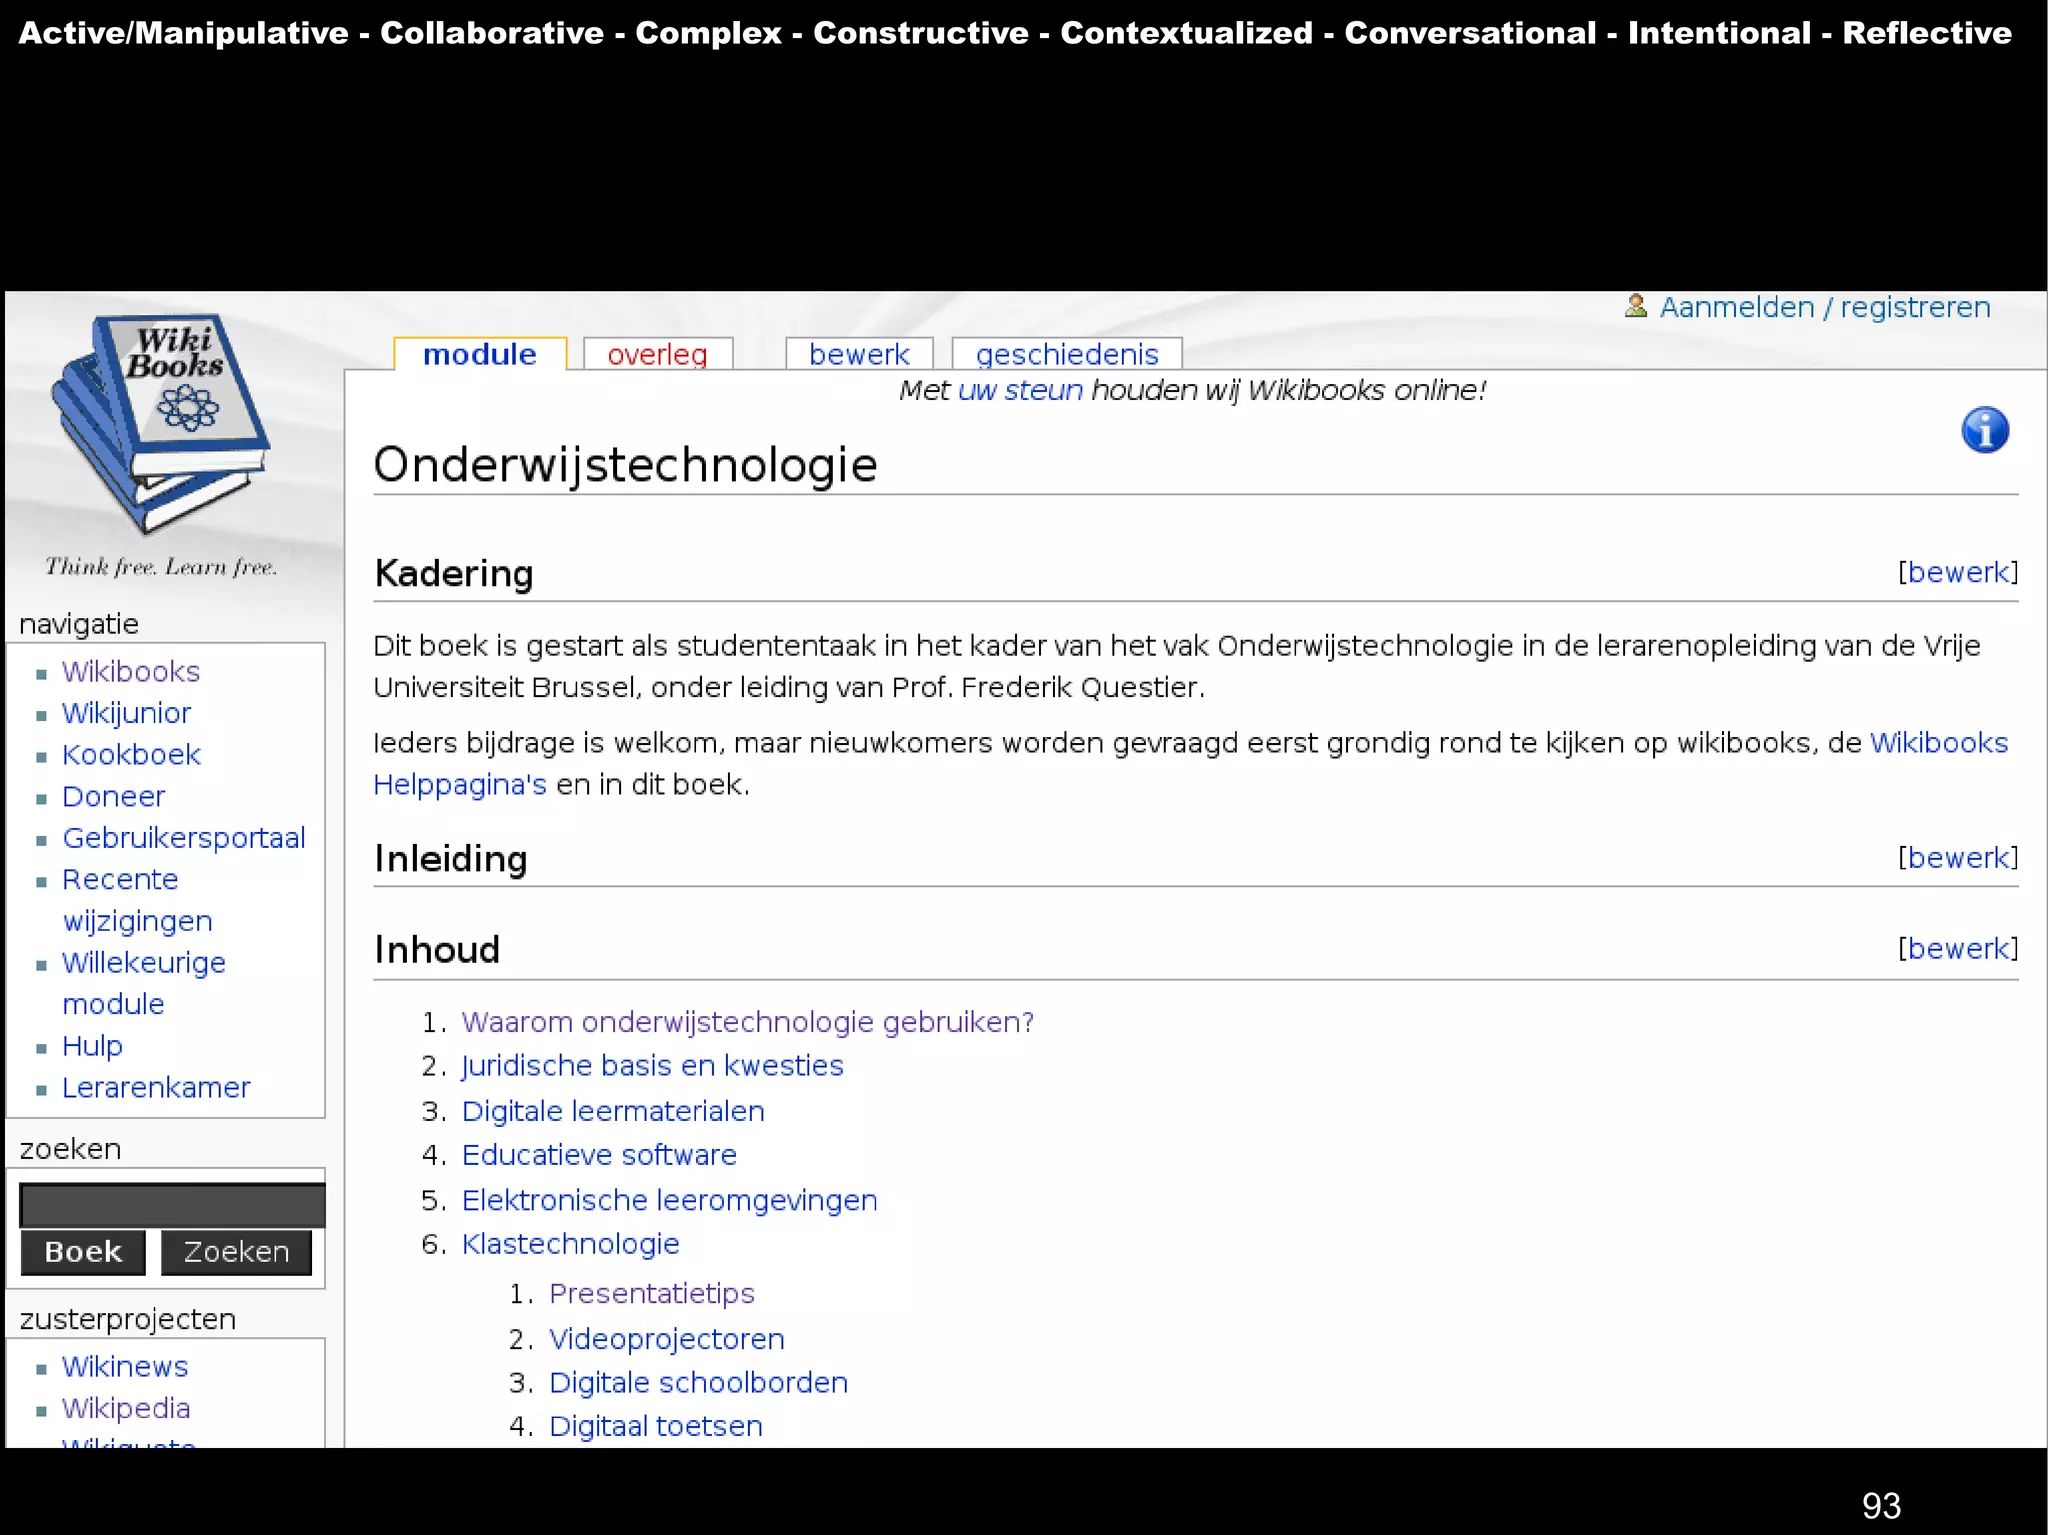Go to Lerarenkamer in navigation
This screenshot has width=2048, height=1535.
coord(156,1087)
